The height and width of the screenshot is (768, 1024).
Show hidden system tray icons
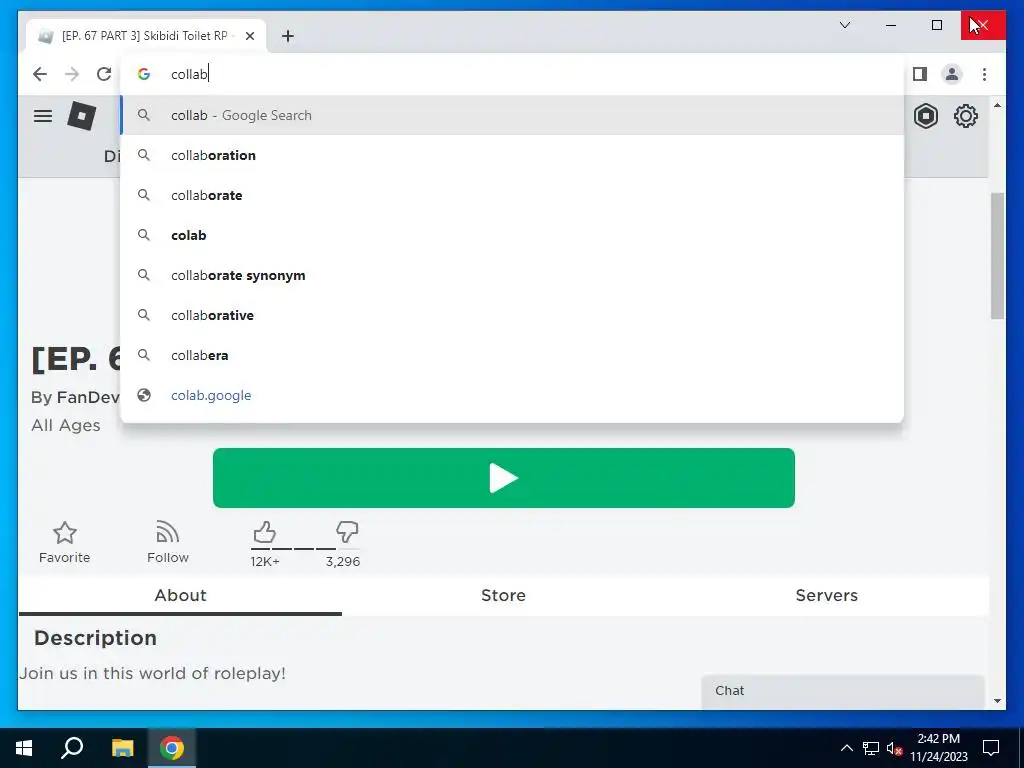coord(846,748)
